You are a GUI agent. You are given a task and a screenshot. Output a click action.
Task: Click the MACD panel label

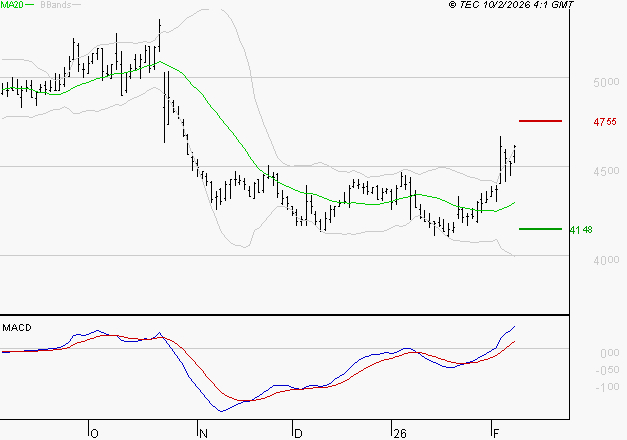17,328
